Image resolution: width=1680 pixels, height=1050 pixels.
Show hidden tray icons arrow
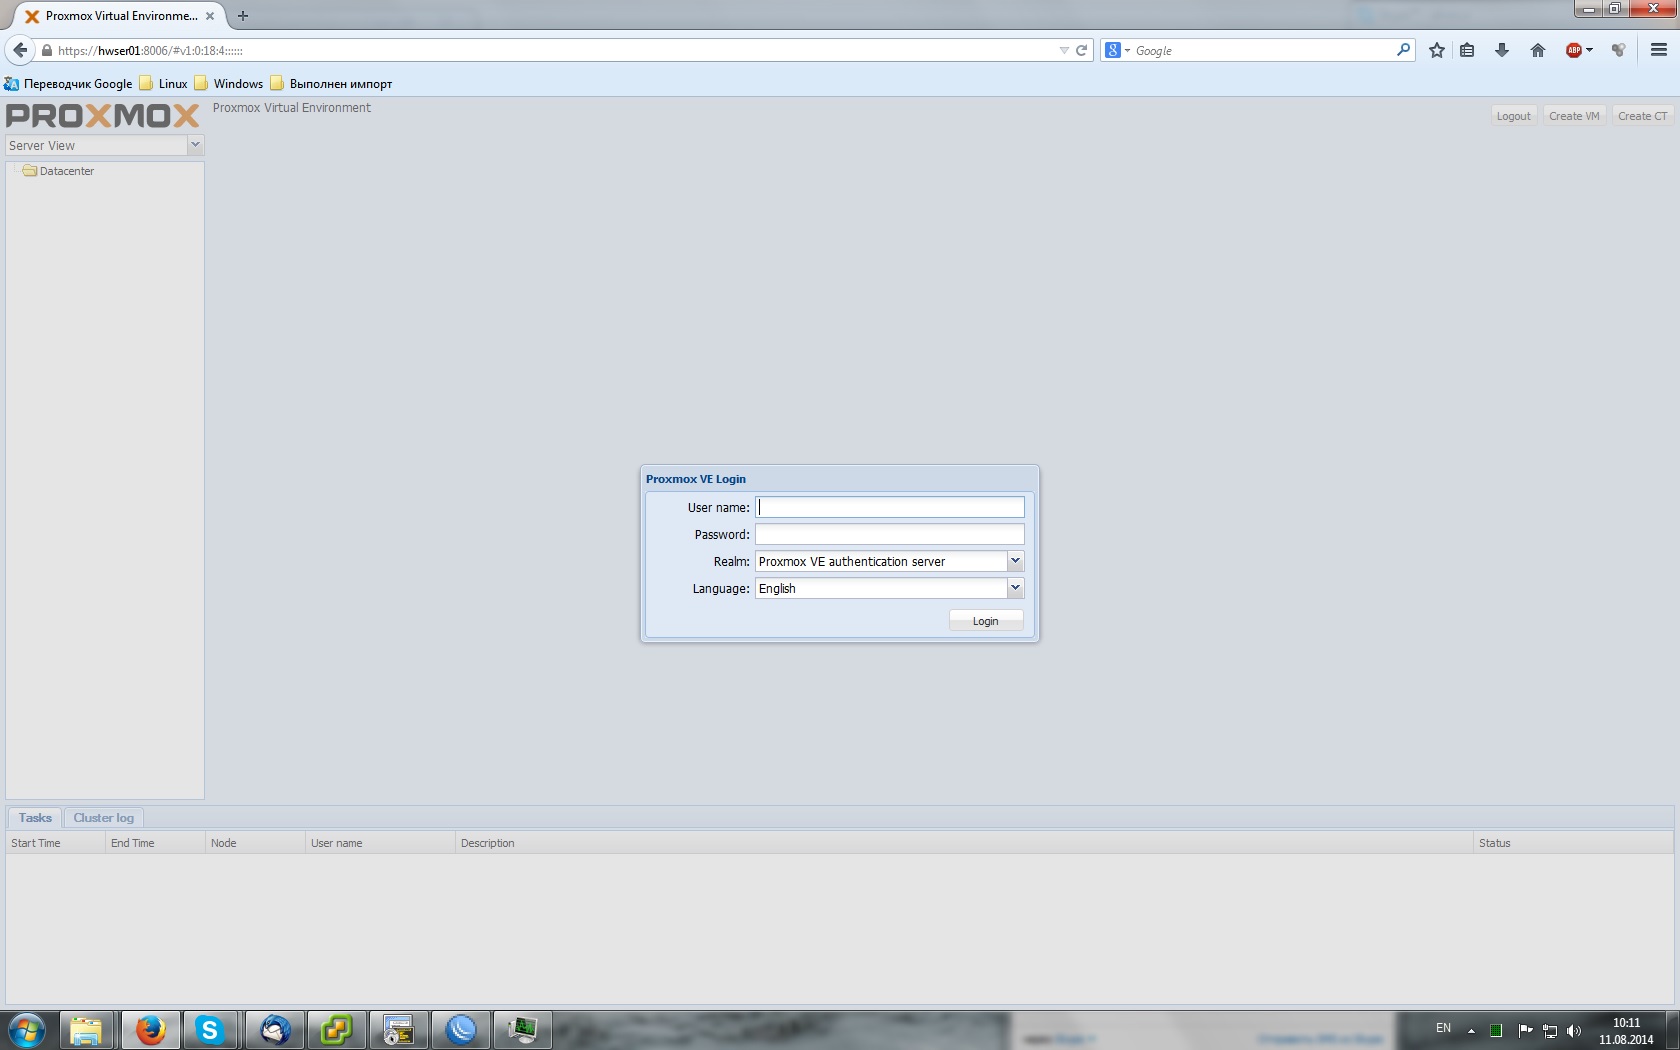coord(1471,1030)
